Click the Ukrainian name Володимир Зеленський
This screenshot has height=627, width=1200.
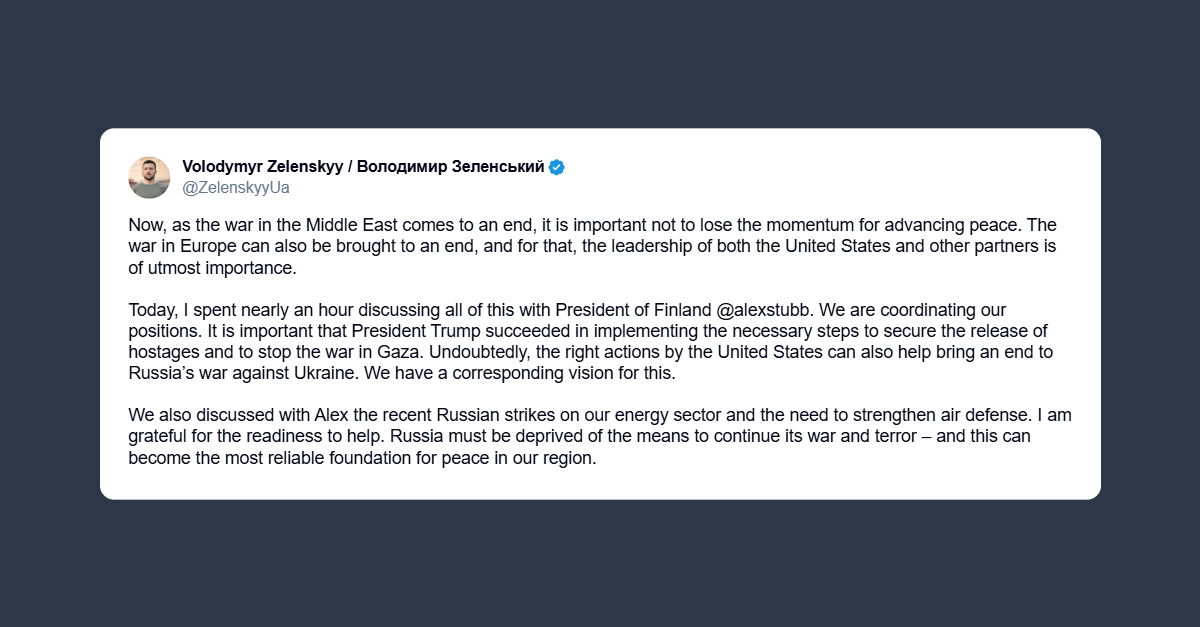click(451, 167)
